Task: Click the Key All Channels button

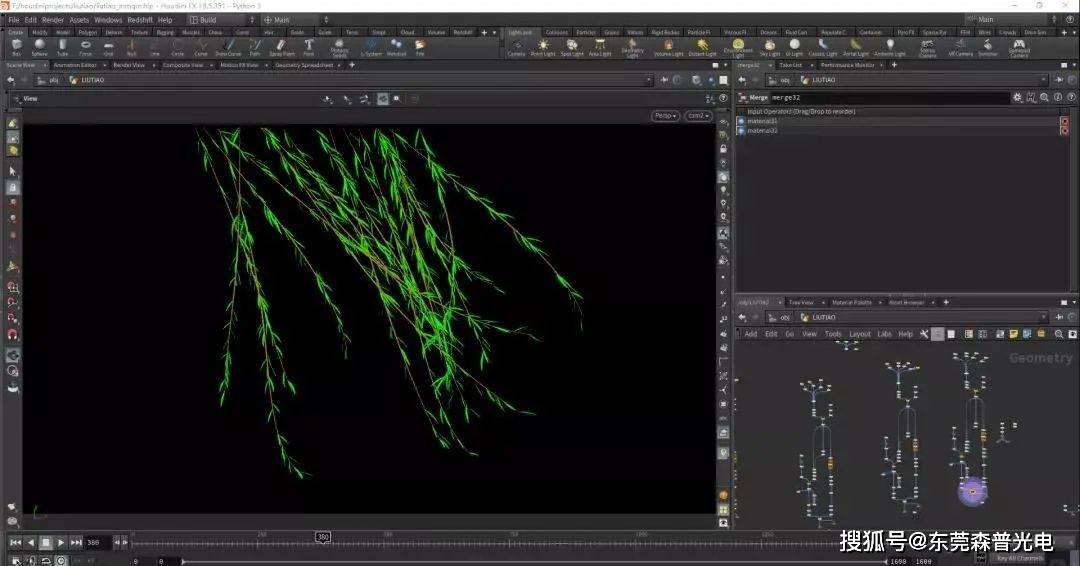Action: (x=1020, y=558)
